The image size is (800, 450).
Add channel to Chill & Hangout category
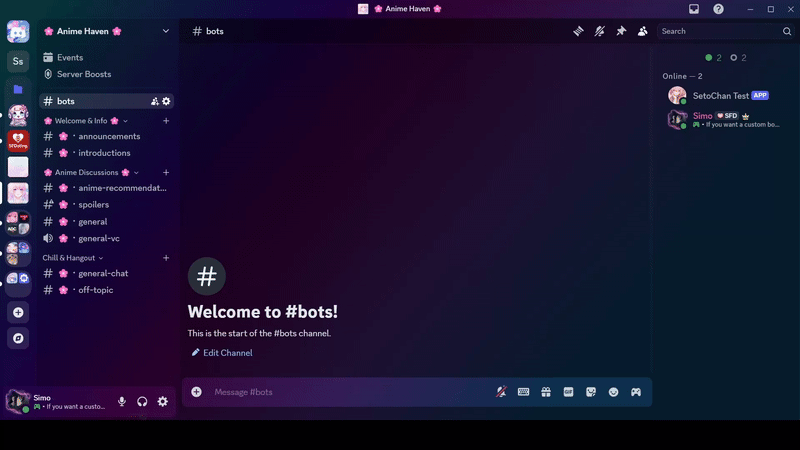[166, 258]
